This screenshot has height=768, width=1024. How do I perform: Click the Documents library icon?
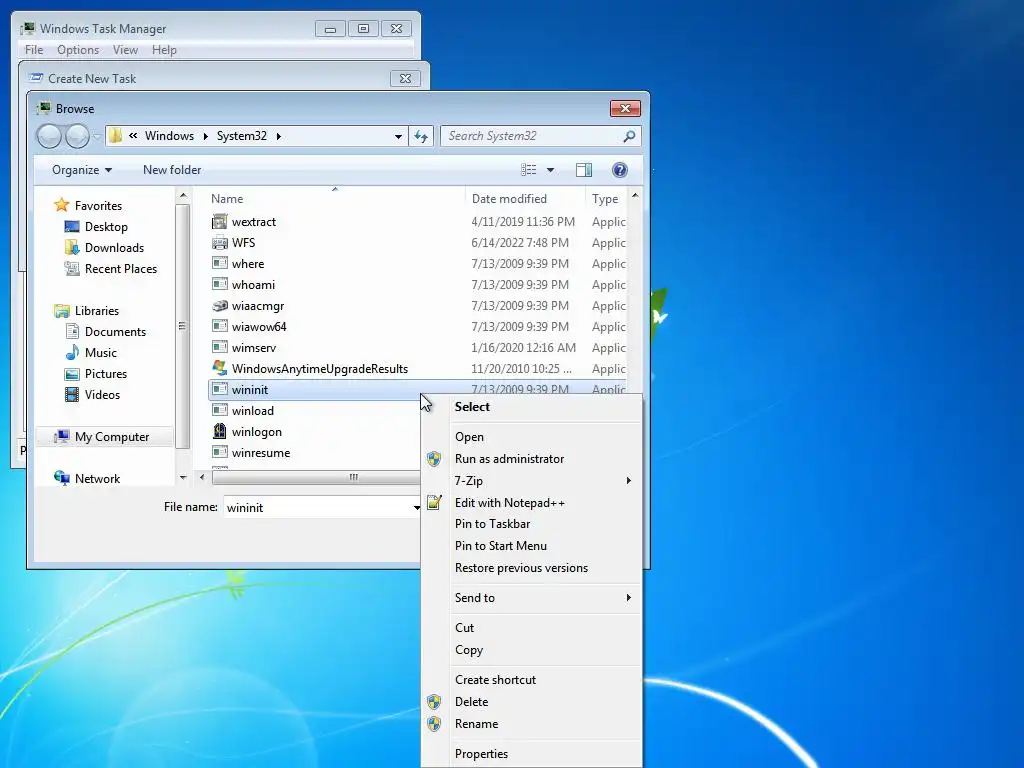[72, 332]
